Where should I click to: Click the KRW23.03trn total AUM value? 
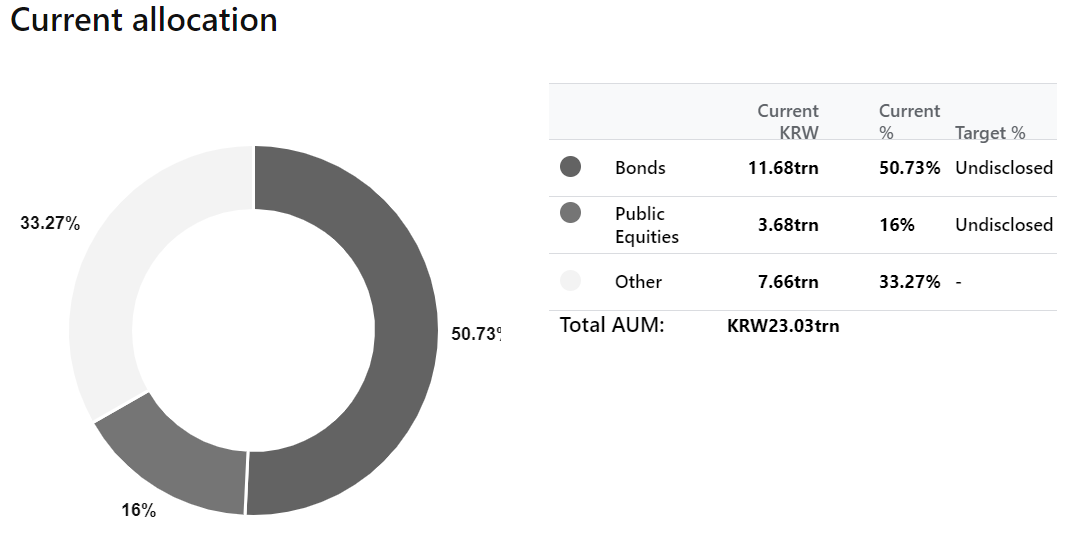783,326
